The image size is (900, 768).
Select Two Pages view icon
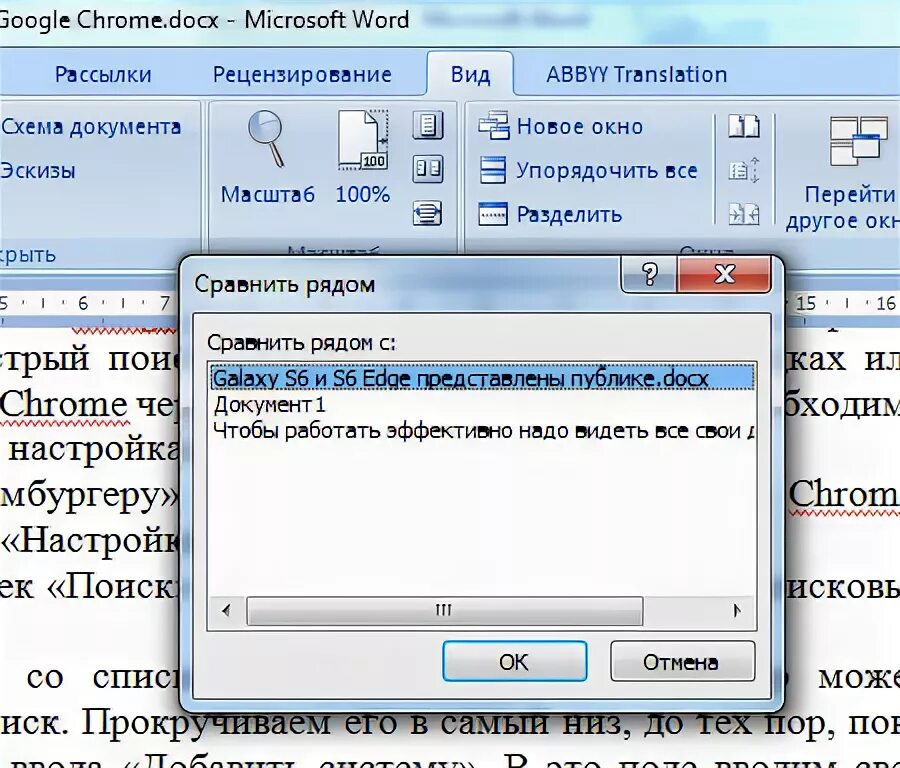[428, 169]
